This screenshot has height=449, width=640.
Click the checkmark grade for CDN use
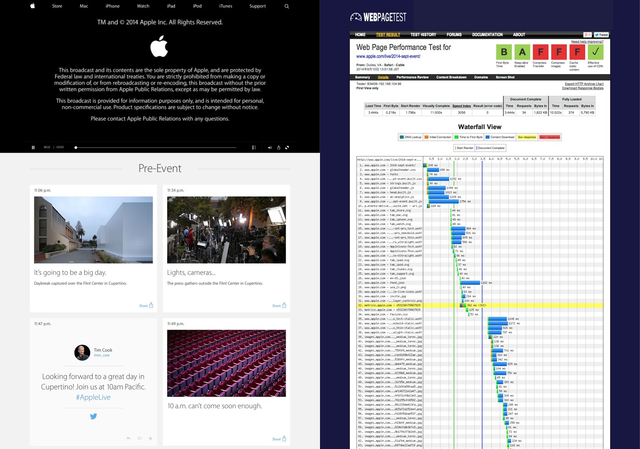pos(596,52)
